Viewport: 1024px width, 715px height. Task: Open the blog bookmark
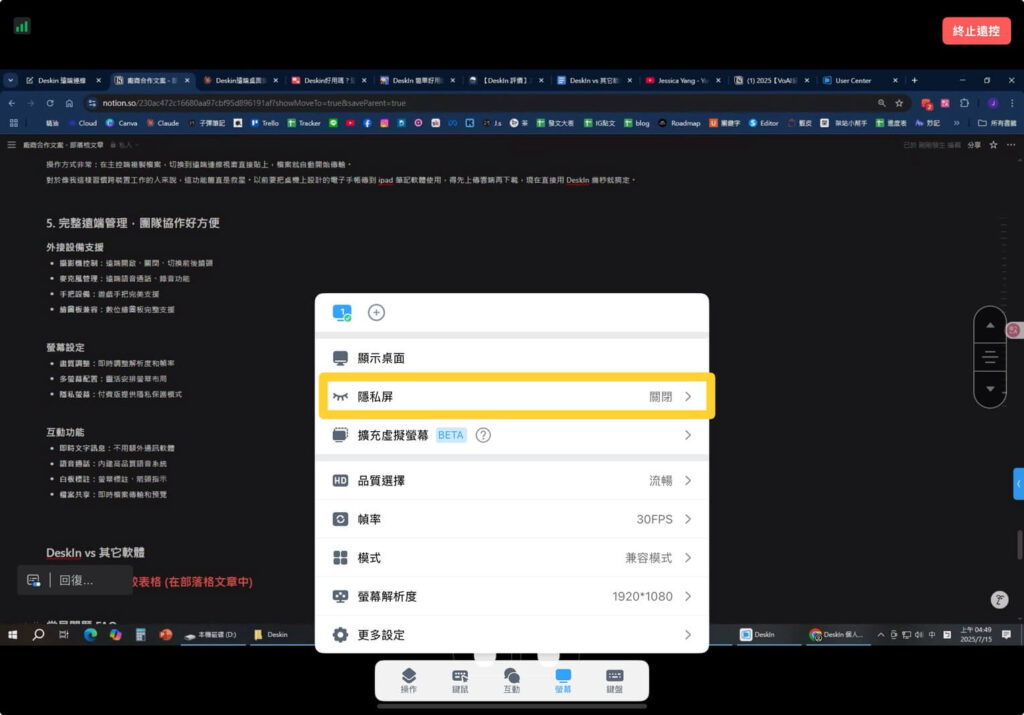(x=637, y=123)
